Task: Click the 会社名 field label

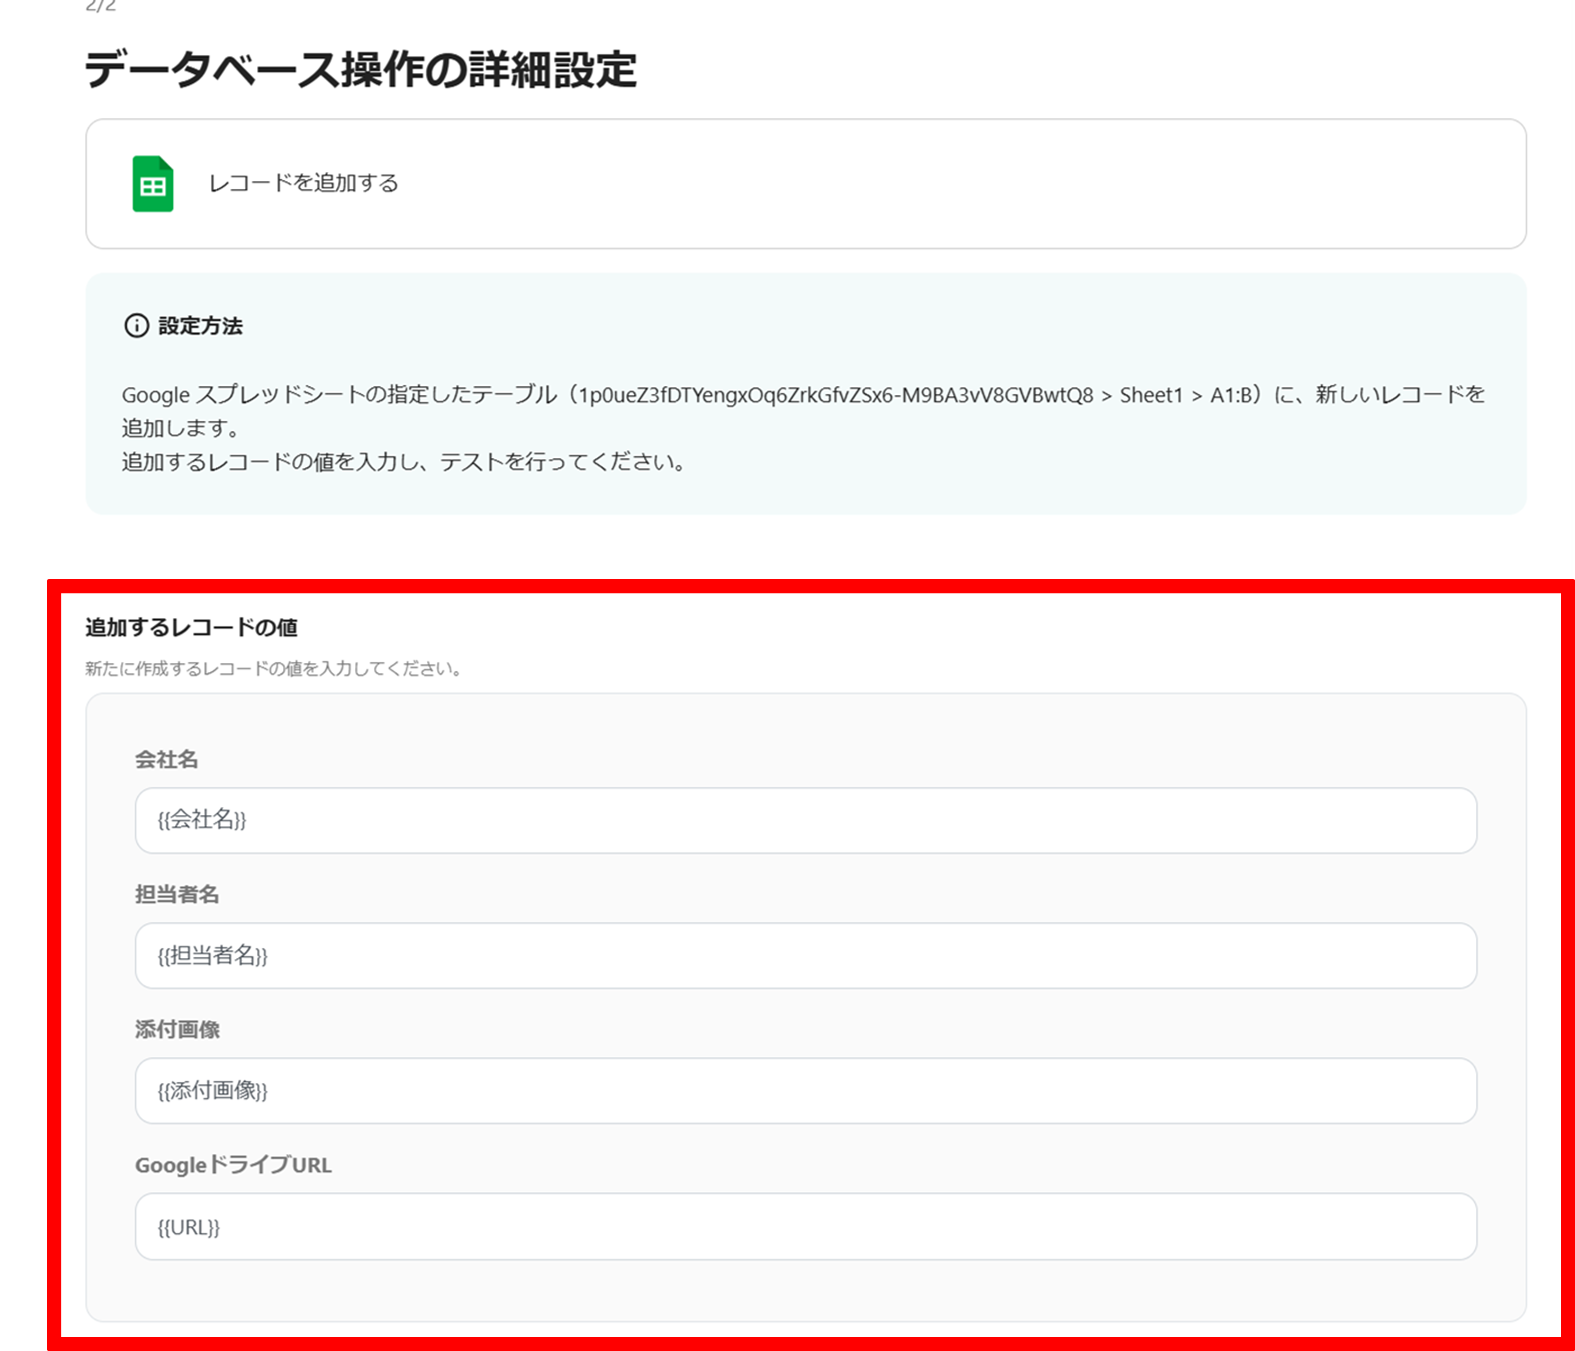Action: [167, 759]
